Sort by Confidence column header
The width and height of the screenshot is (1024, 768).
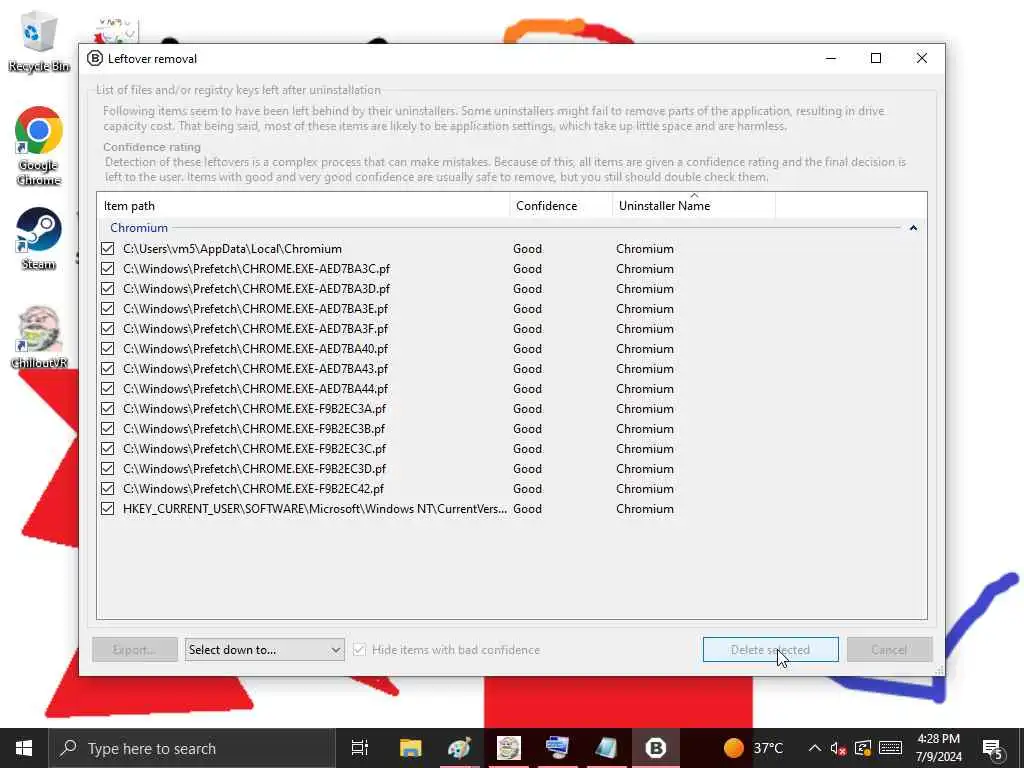[561, 206]
